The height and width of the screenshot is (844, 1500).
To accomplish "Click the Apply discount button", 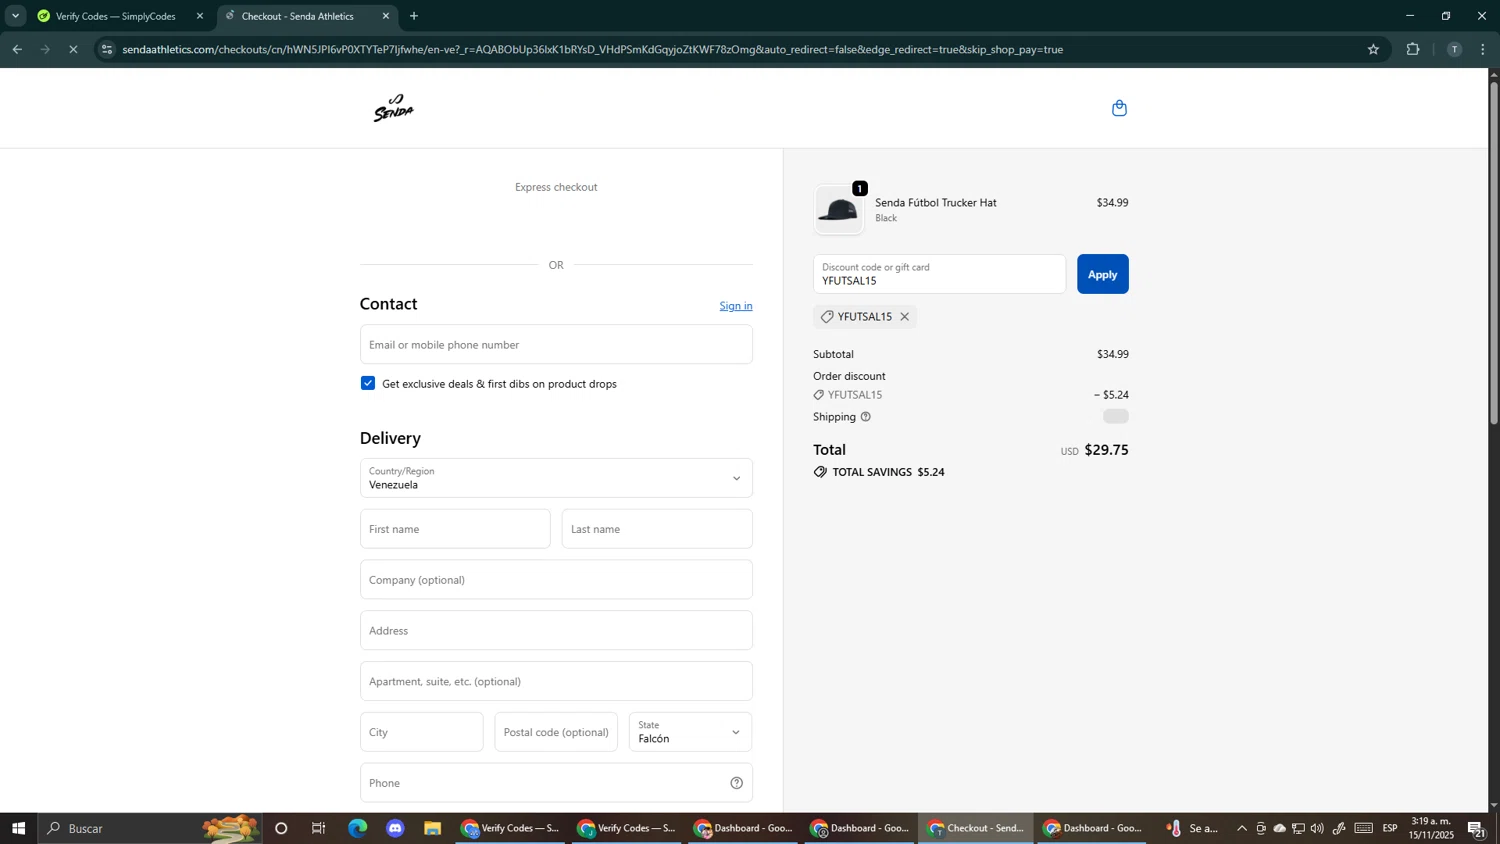I will [1102, 274].
